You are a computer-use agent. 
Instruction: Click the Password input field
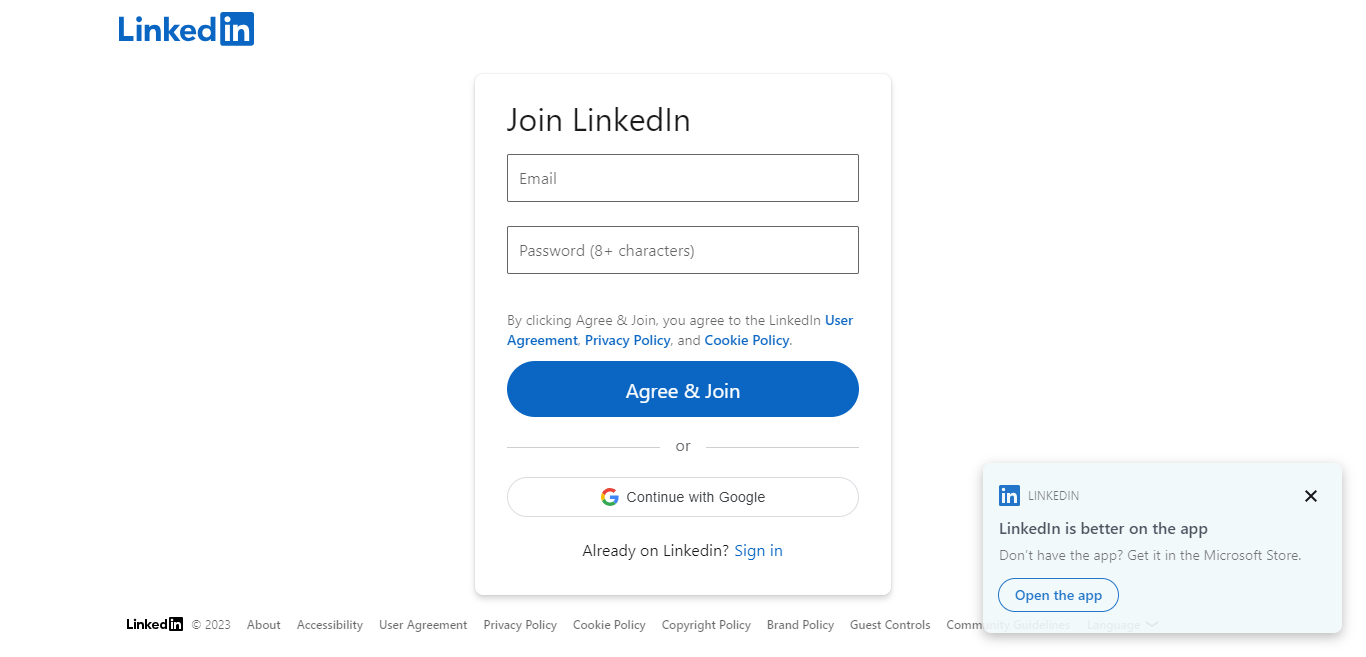(683, 250)
